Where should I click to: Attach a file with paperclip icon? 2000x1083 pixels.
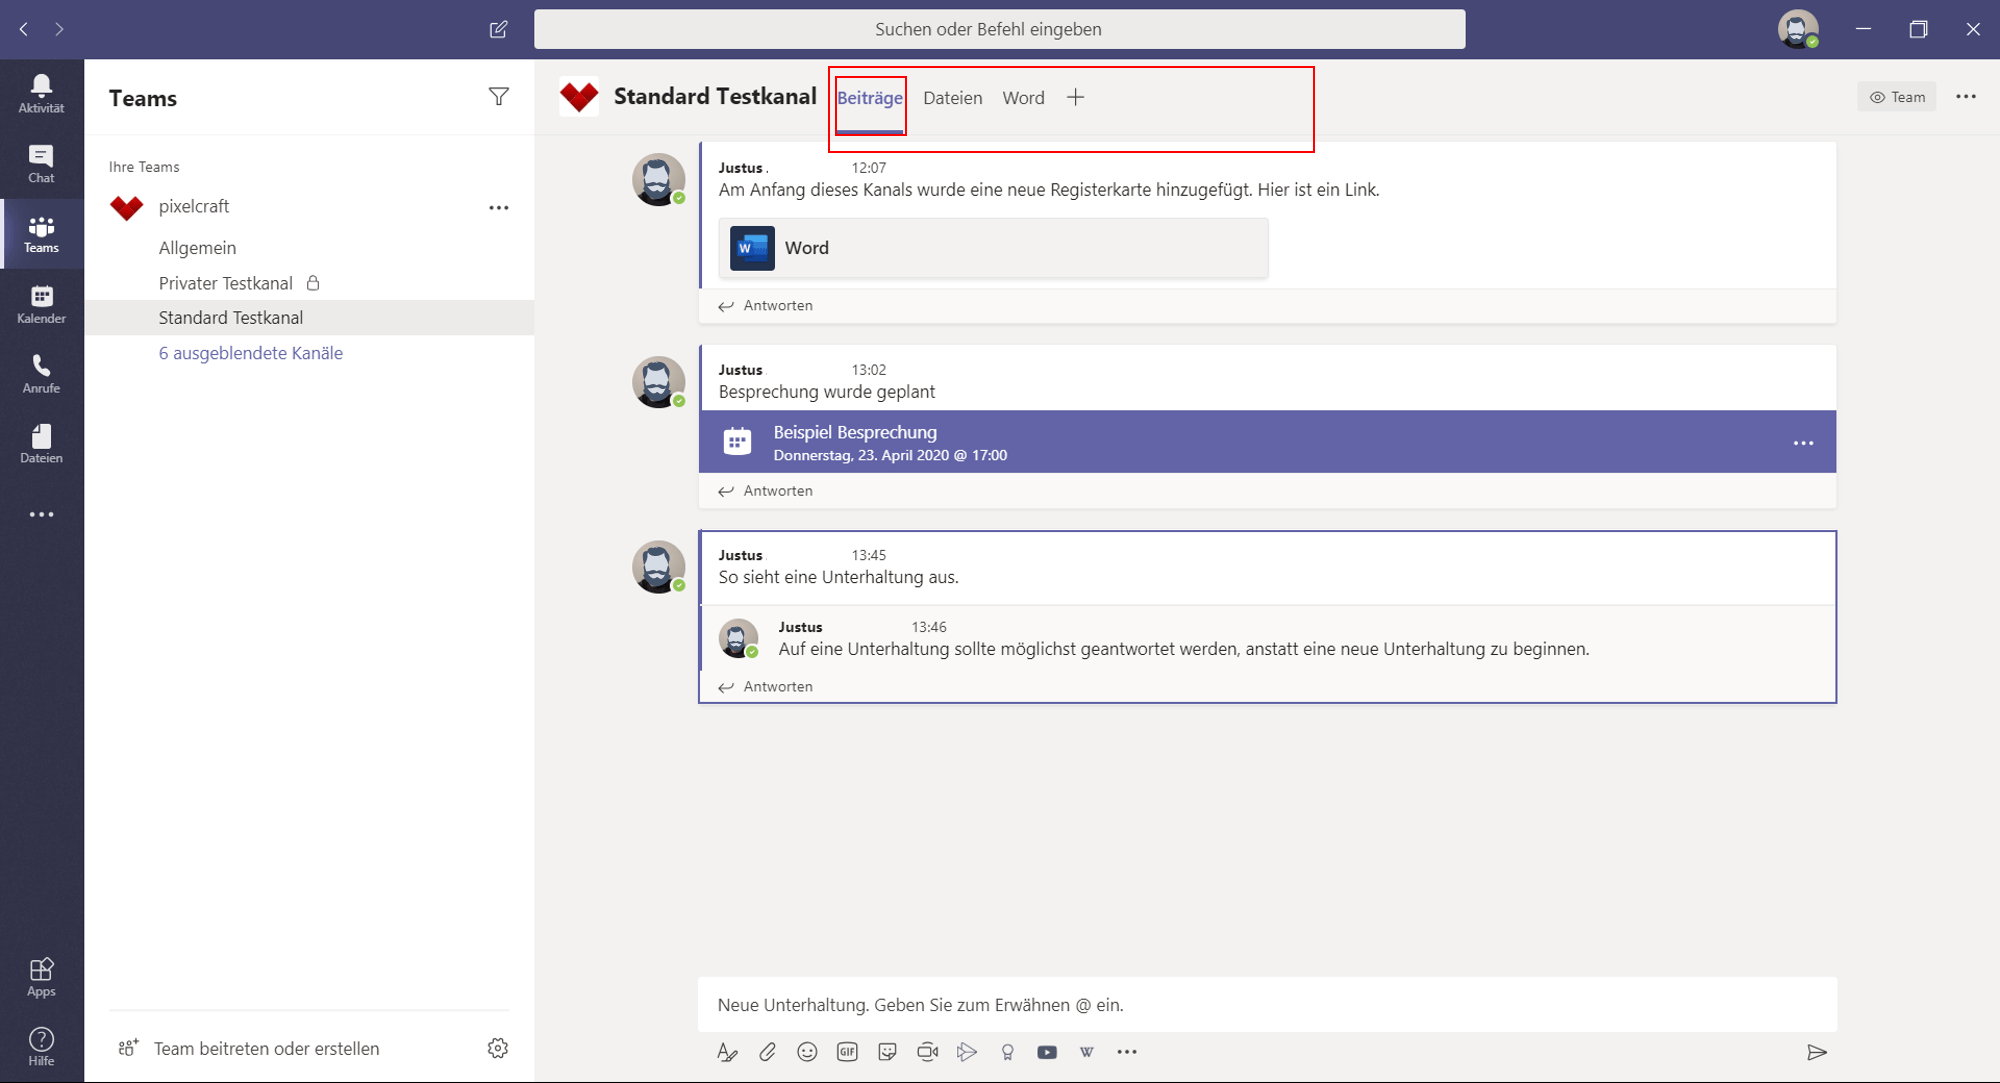tap(767, 1052)
